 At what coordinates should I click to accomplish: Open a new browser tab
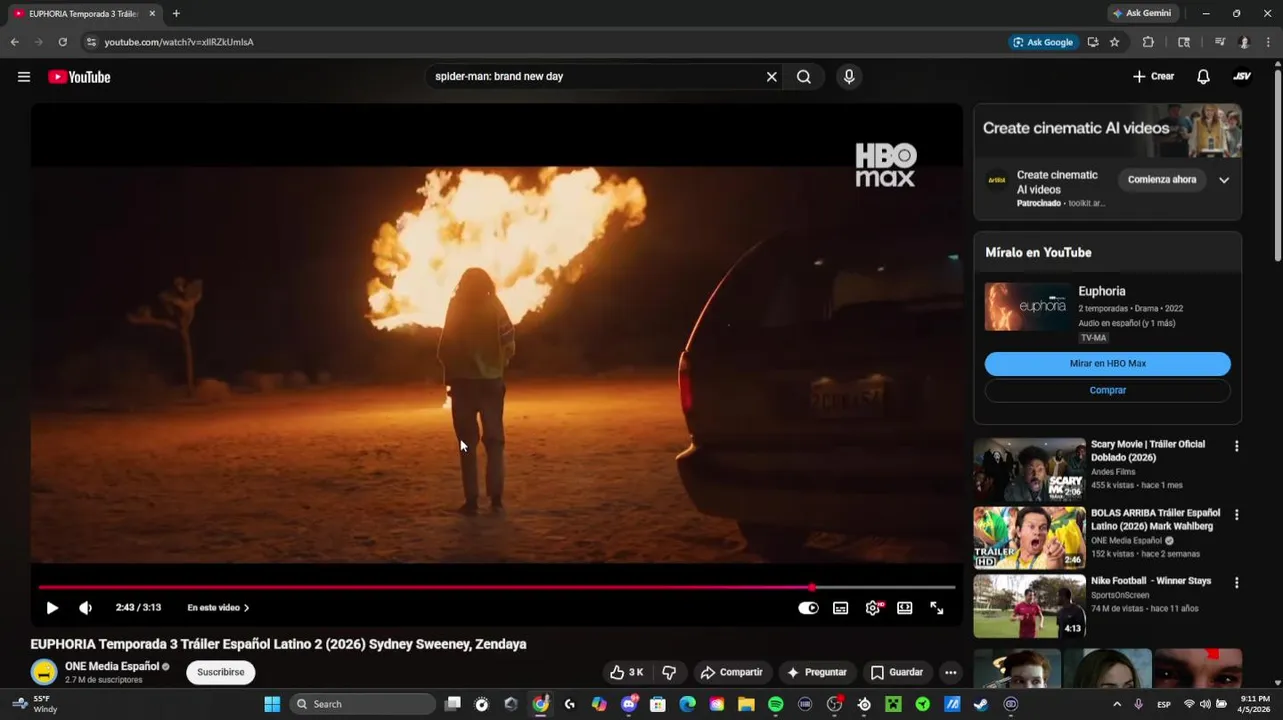(176, 13)
